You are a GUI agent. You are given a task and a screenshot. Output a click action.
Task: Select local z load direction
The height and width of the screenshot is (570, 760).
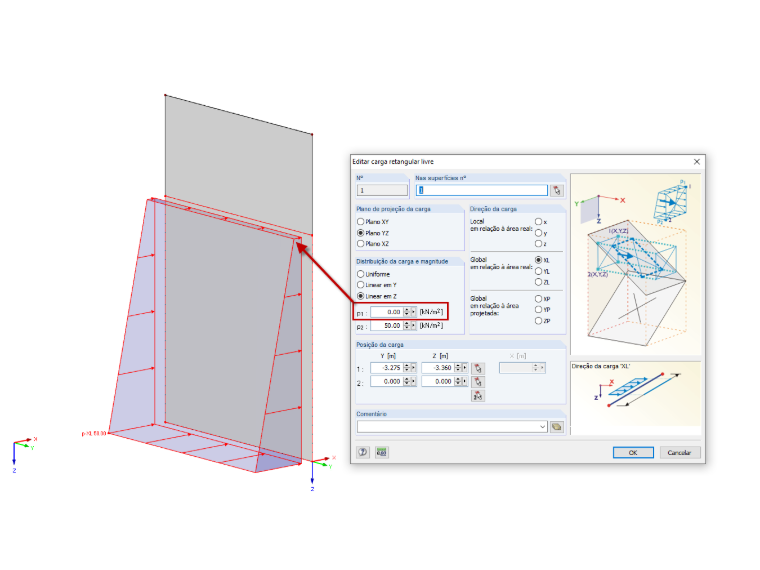coord(538,243)
